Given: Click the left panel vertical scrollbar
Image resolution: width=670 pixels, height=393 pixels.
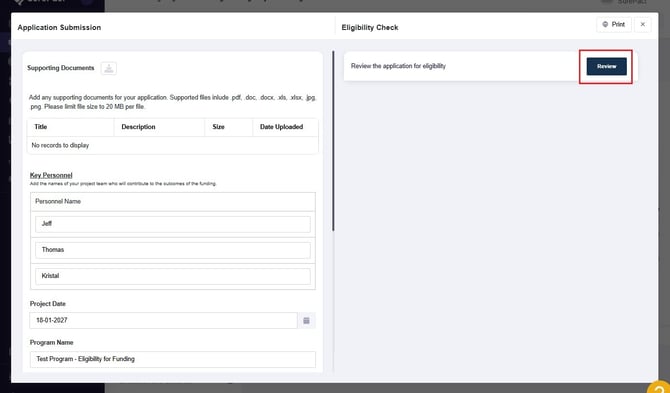Looking at the screenshot, I should [333, 141].
